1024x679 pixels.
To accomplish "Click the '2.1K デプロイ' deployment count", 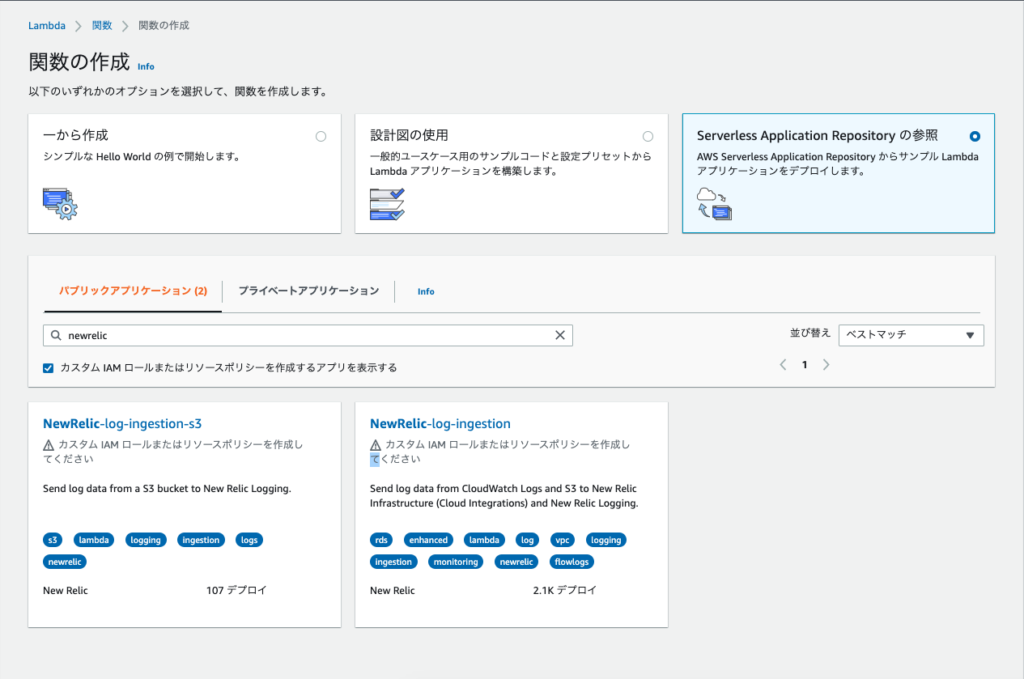I will (564, 590).
